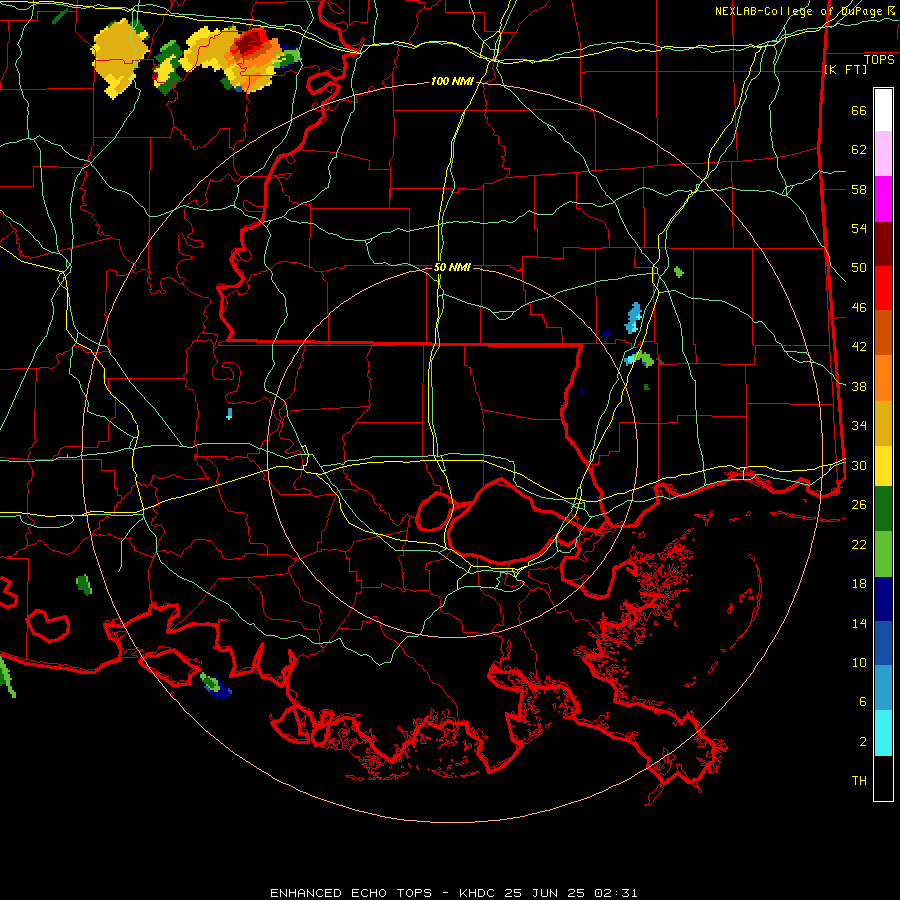
Task: Click the cyan swatch near 2
Action: point(883,733)
